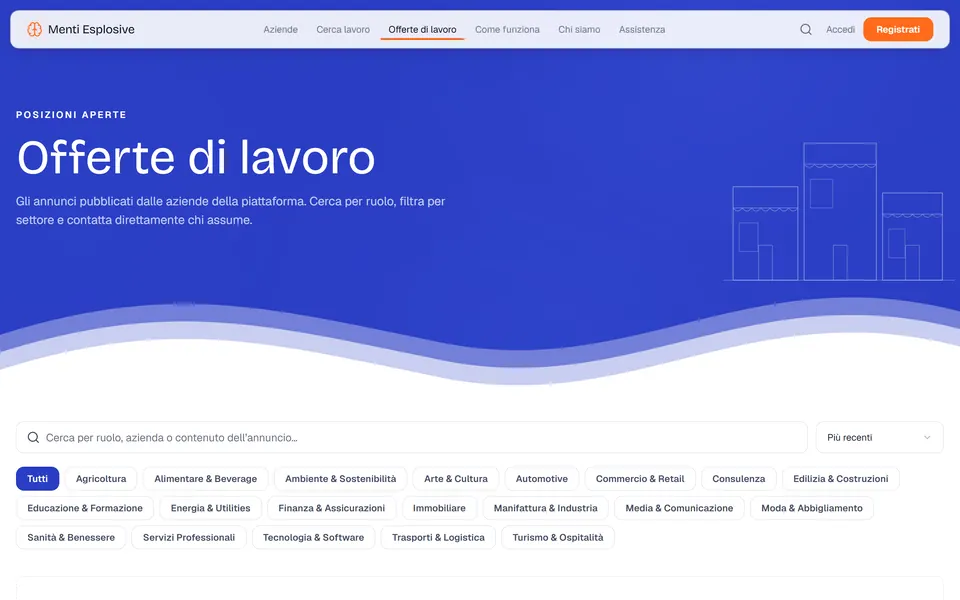Enable the Commercio & Retail filter
This screenshot has height=600, width=960.
640,479
